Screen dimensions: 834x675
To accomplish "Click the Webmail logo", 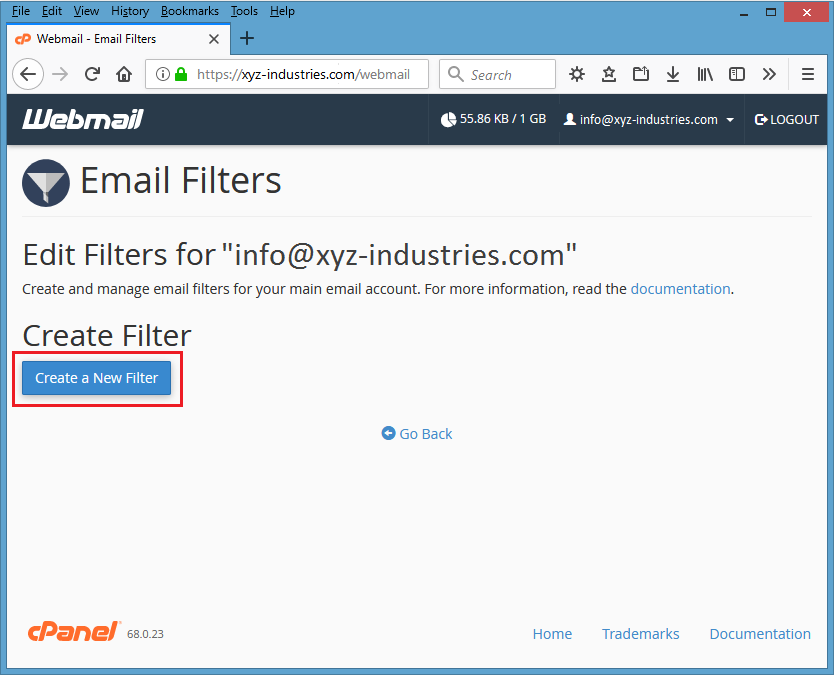I will click(83, 119).
